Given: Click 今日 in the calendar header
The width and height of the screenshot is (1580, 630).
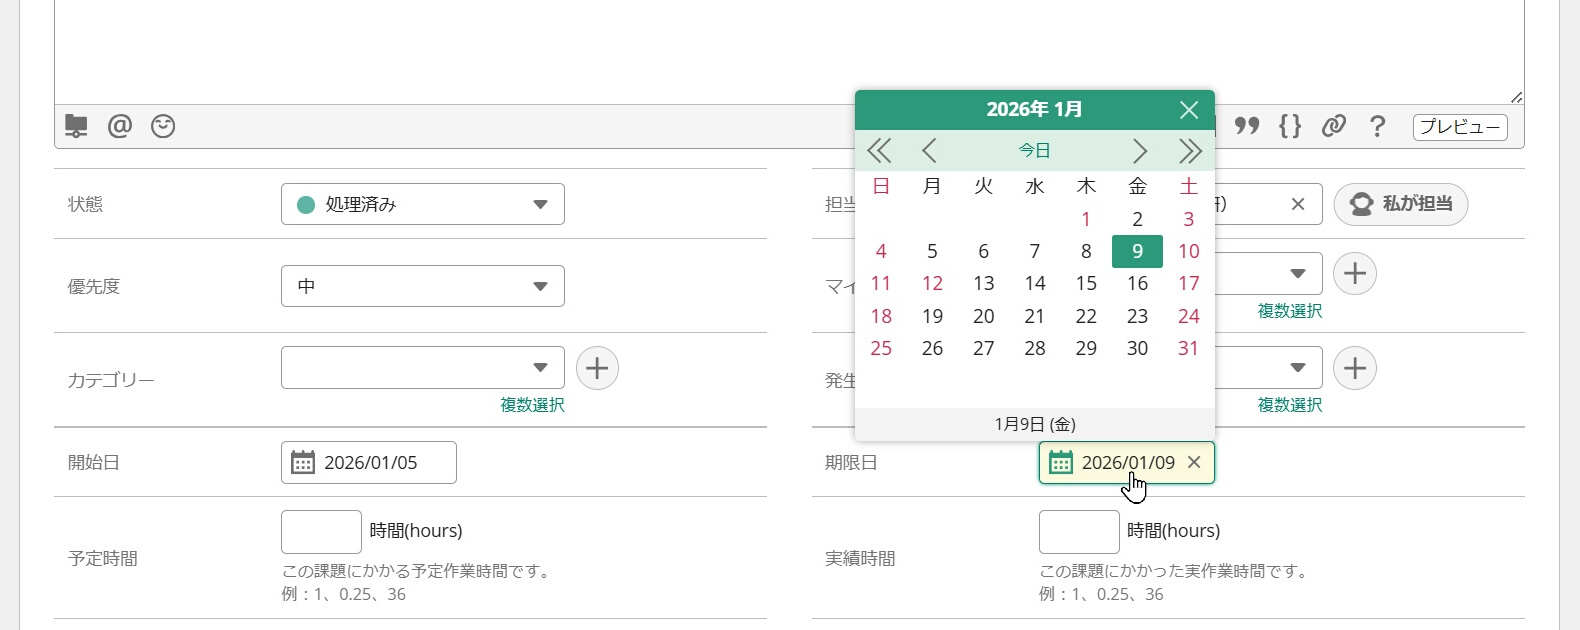Looking at the screenshot, I should (1034, 151).
